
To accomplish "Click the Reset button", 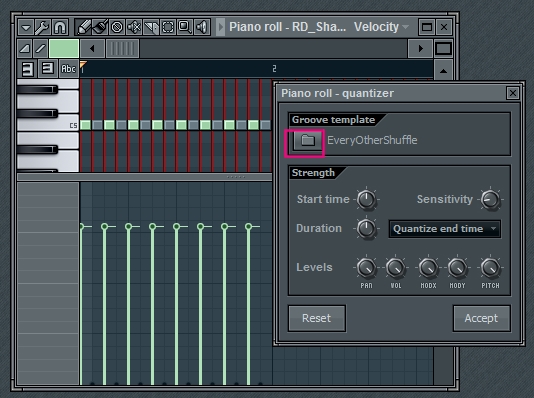I will [x=317, y=318].
